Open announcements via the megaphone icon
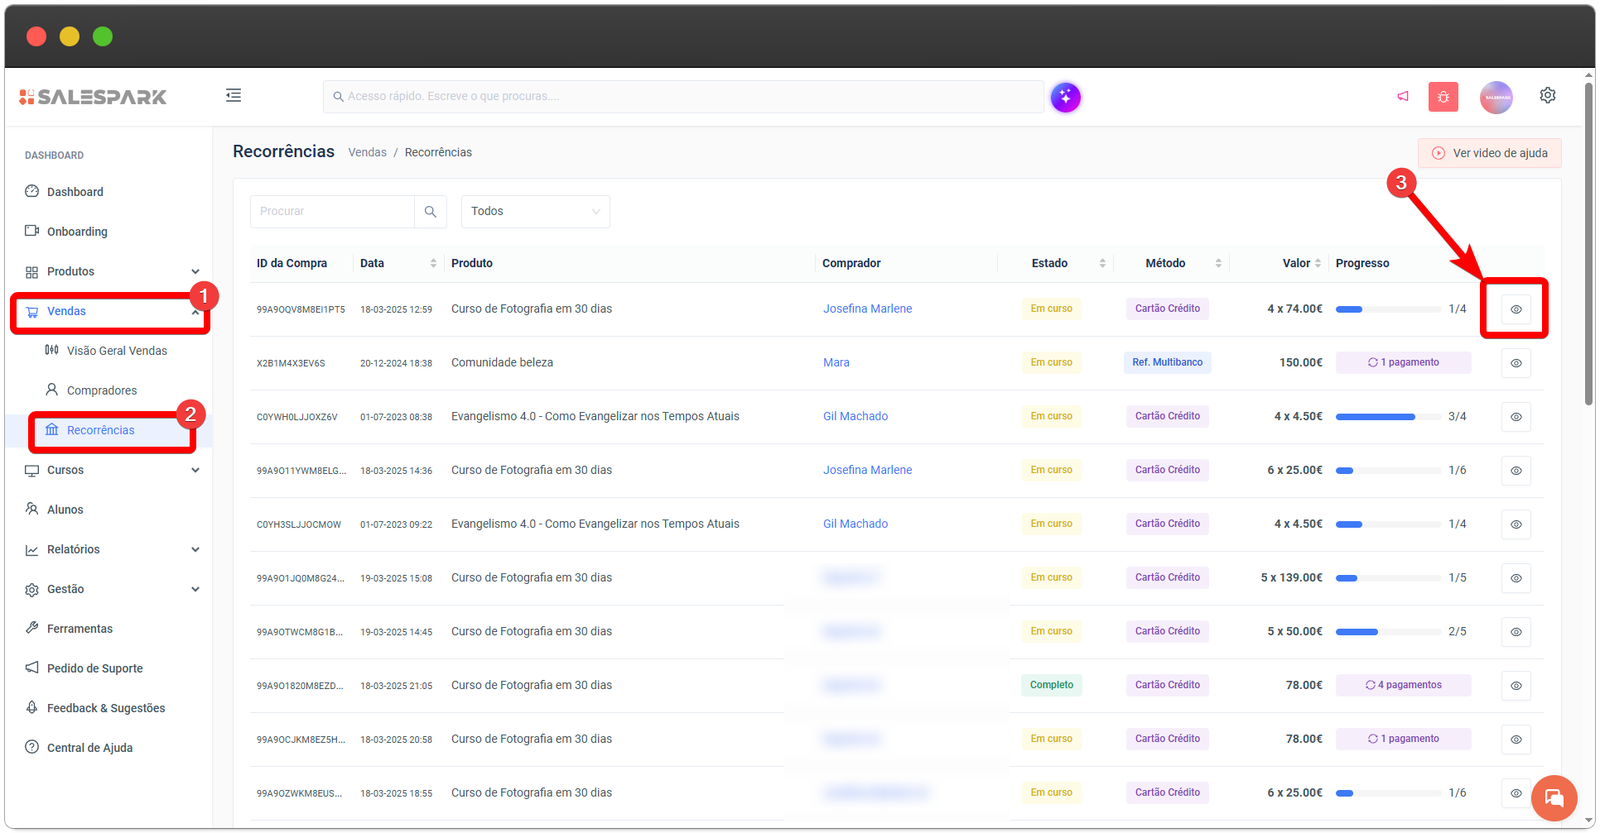The image size is (1600, 833). (1403, 97)
